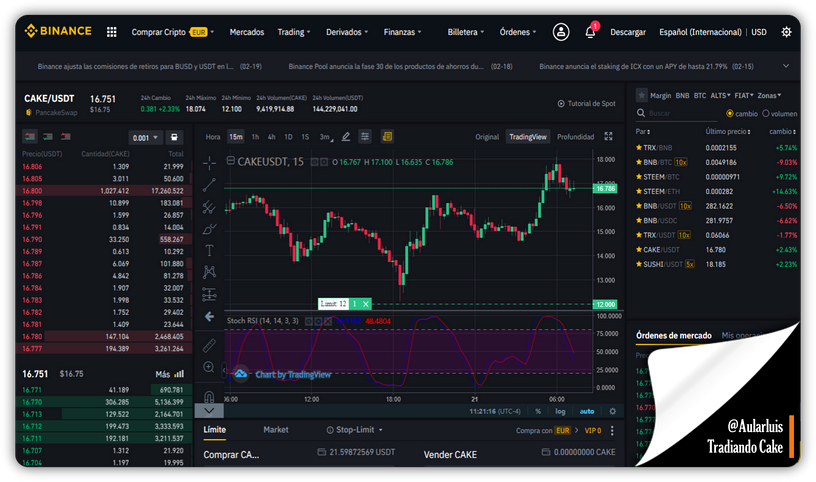Screen dimensions: 816x482
Task: Click the Descargar link
Action: point(628,32)
